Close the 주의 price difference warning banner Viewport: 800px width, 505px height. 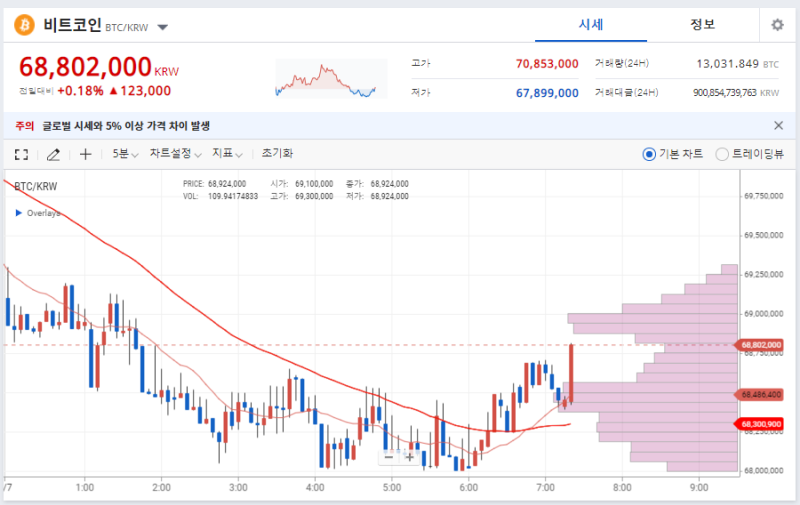pos(778,125)
